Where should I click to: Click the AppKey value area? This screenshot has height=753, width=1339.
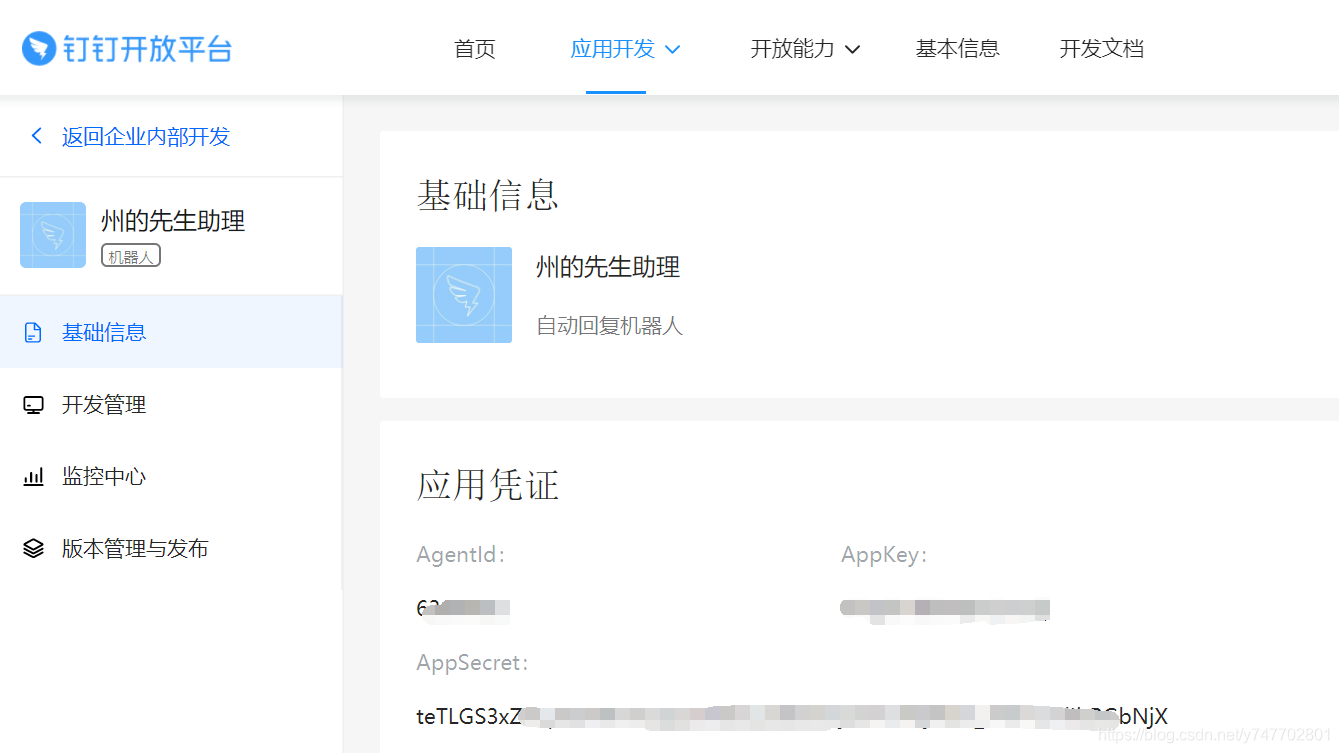tap(944, 608)
